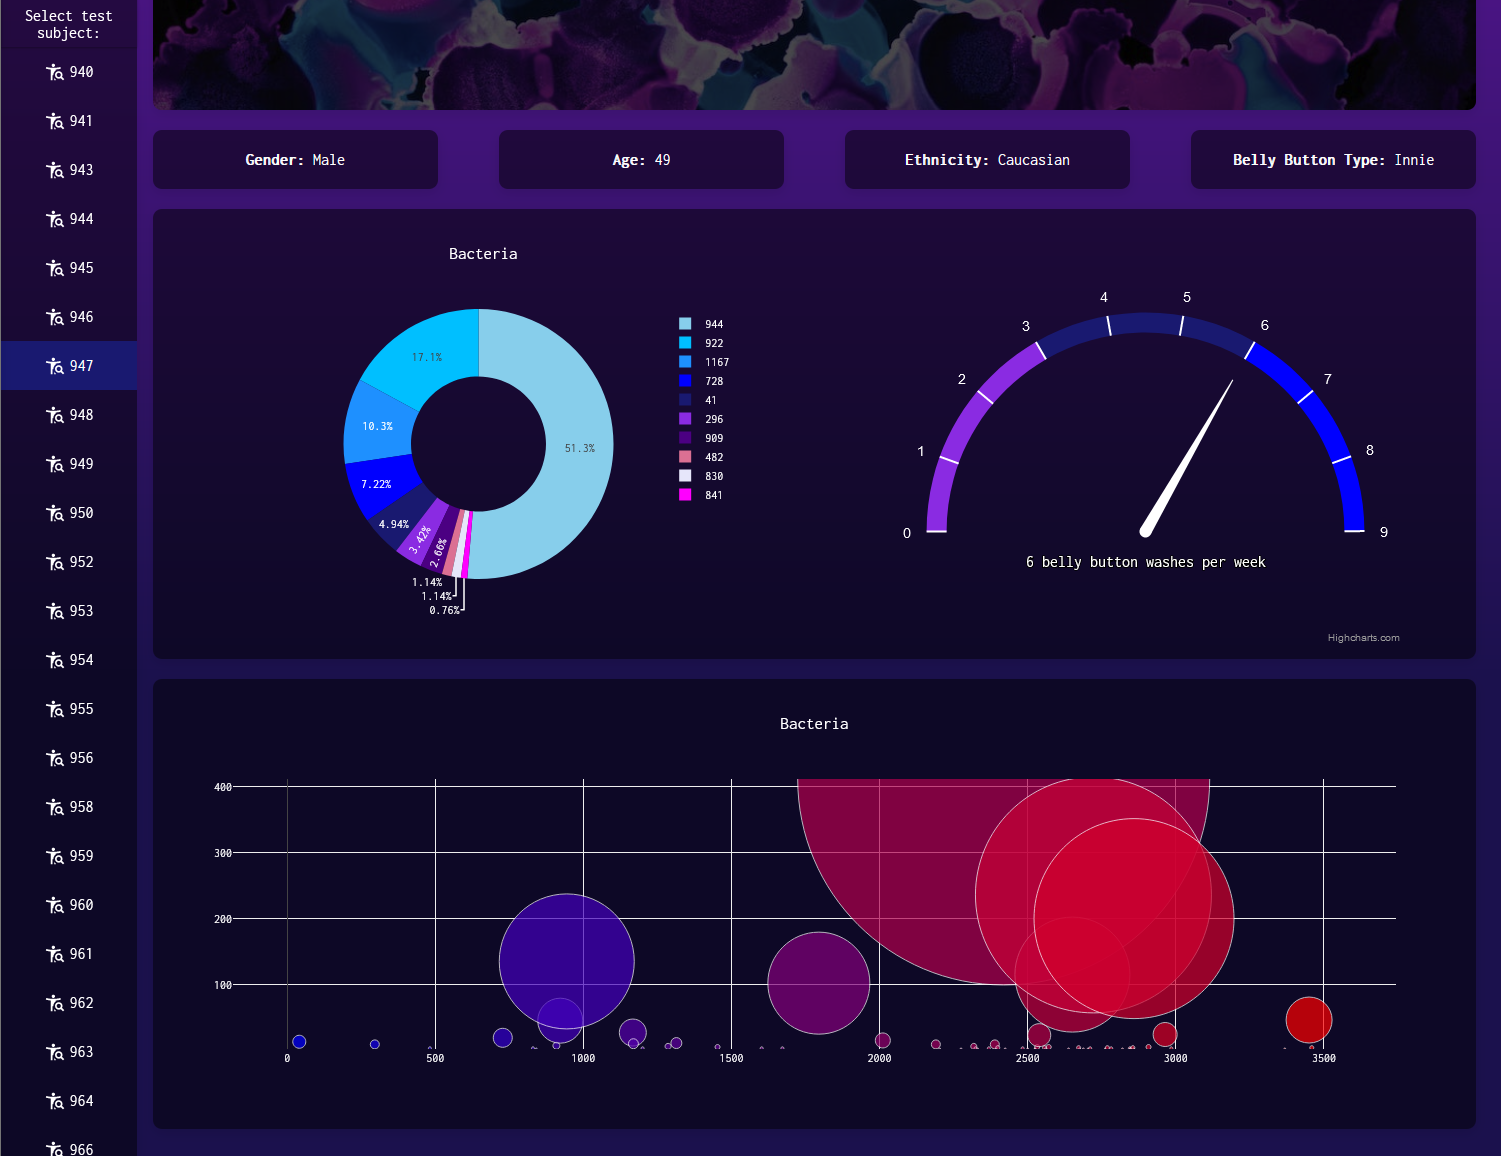Open the Highcharts.com link
Viewport: 1501px width, 1156px height.
1364,637
